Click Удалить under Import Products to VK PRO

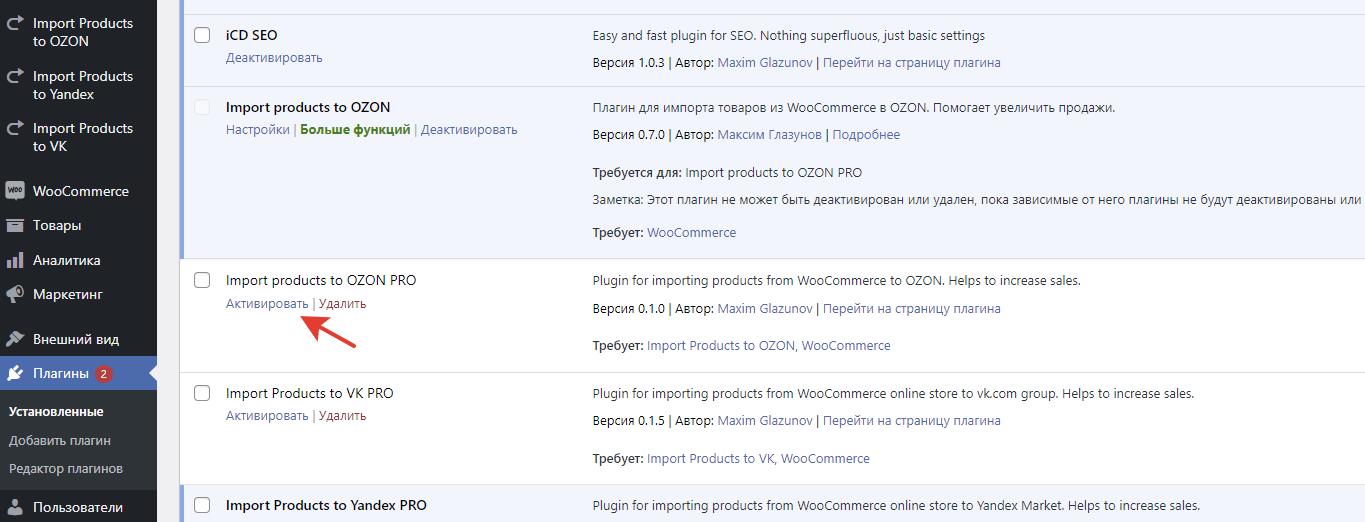point(342,416)
